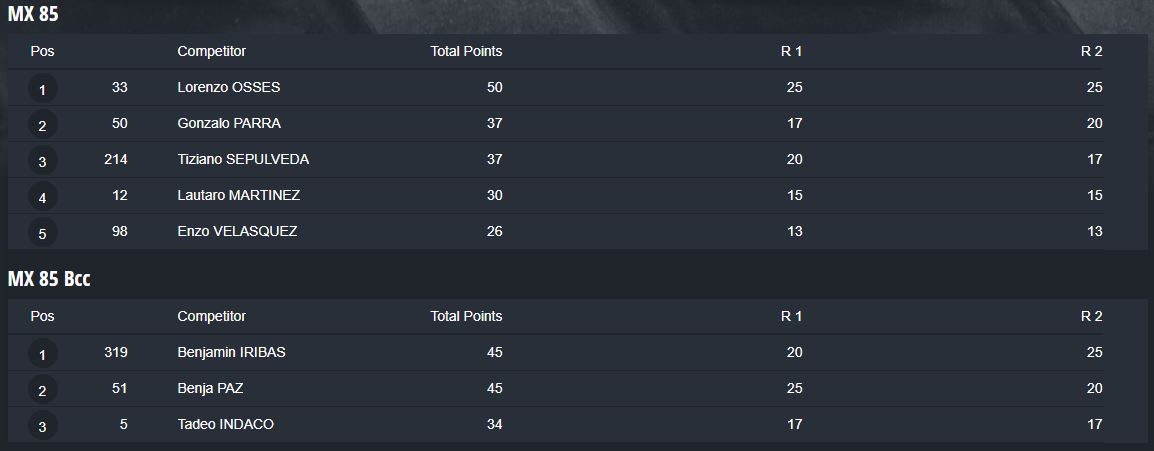Viewport: 1154px width, 451px height.
Task: Open Gonzalo PARRA competitor entry
Action: point(229,123)
